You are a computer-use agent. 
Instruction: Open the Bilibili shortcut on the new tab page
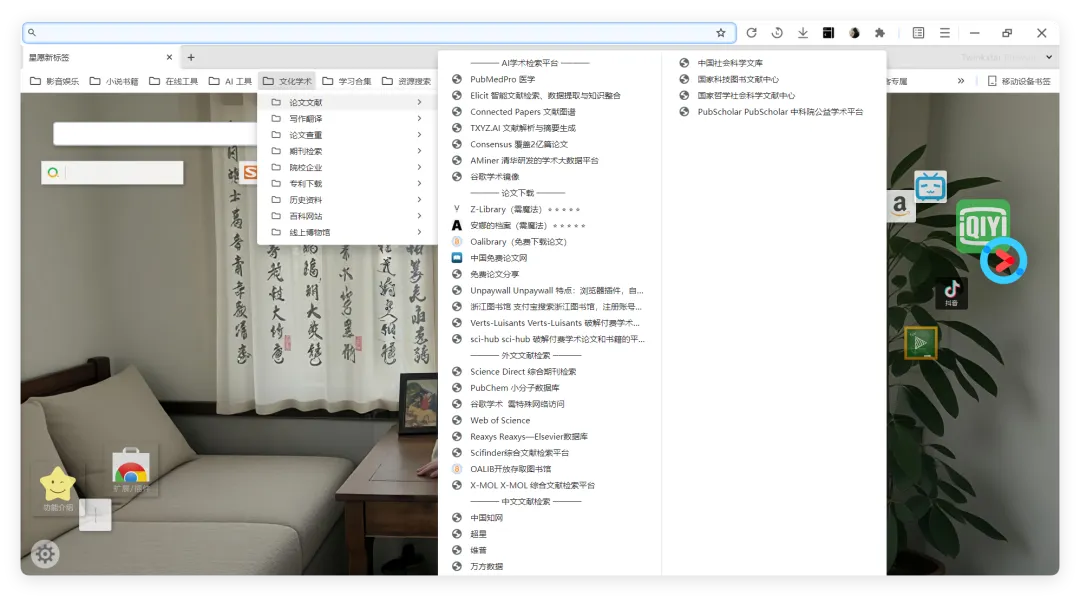[931, 186]
